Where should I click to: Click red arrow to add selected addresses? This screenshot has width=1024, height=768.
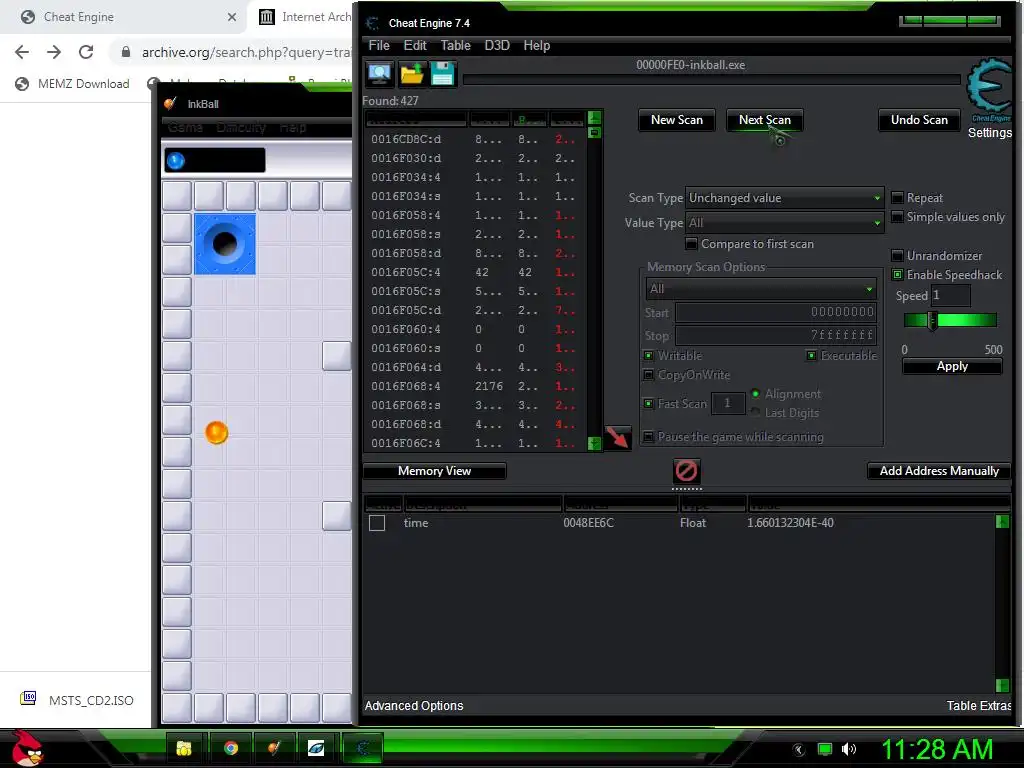617,437
